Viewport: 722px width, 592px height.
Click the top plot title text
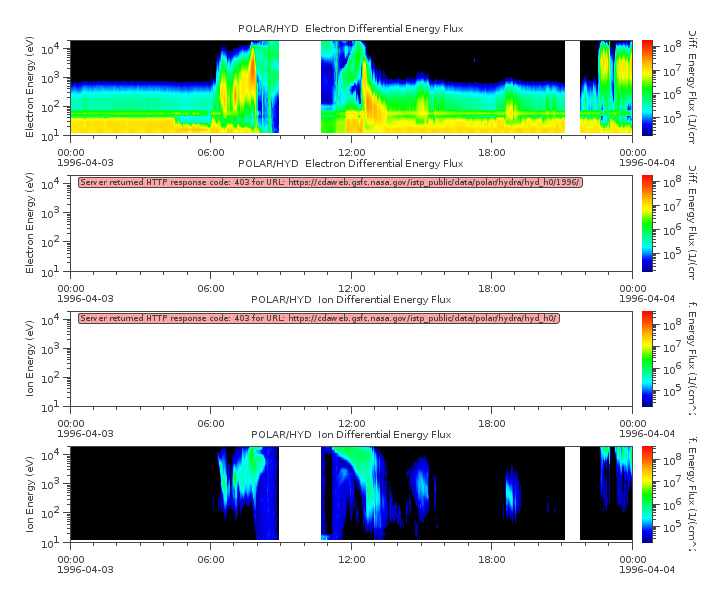349,28
